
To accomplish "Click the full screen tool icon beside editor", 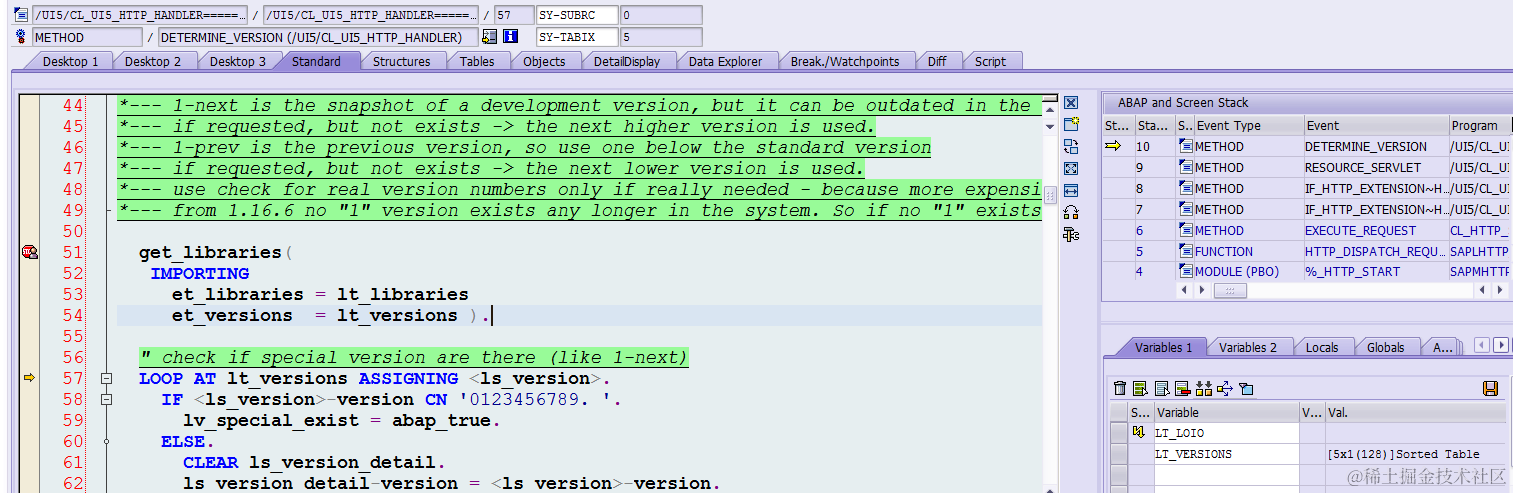I will pyautogui.click(x=1071, y=169).
